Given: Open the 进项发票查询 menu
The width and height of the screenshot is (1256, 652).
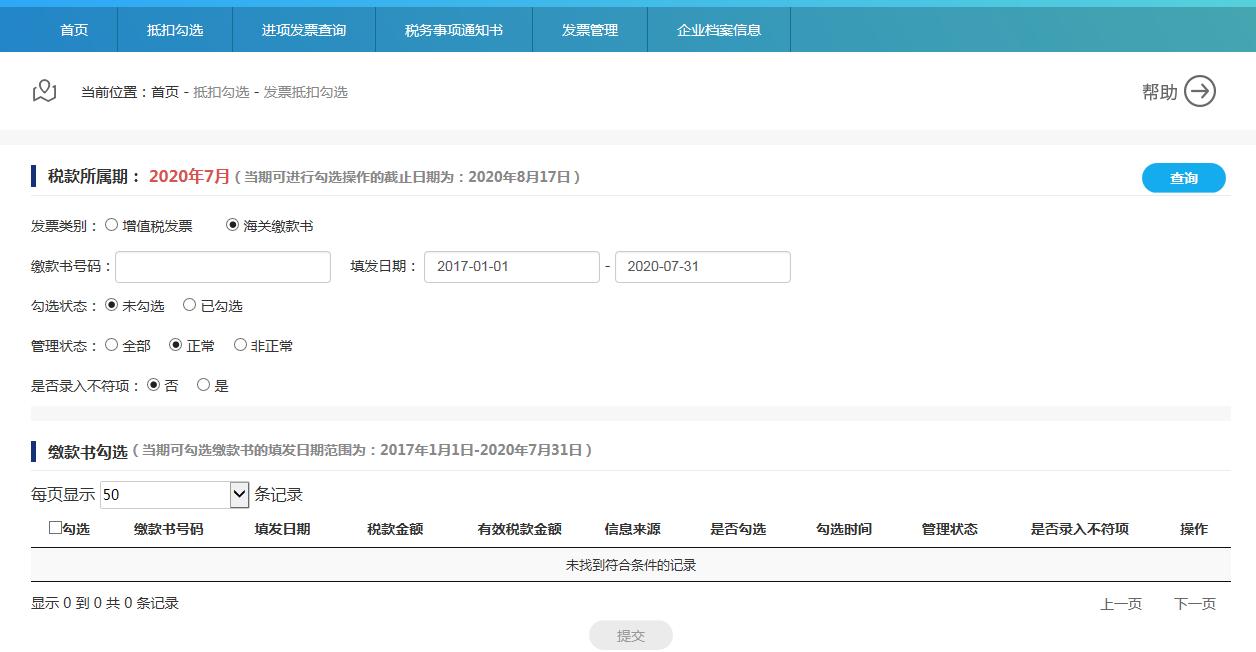Looking at the screenshot, I should pyautogui.click(x=302, y=30).
